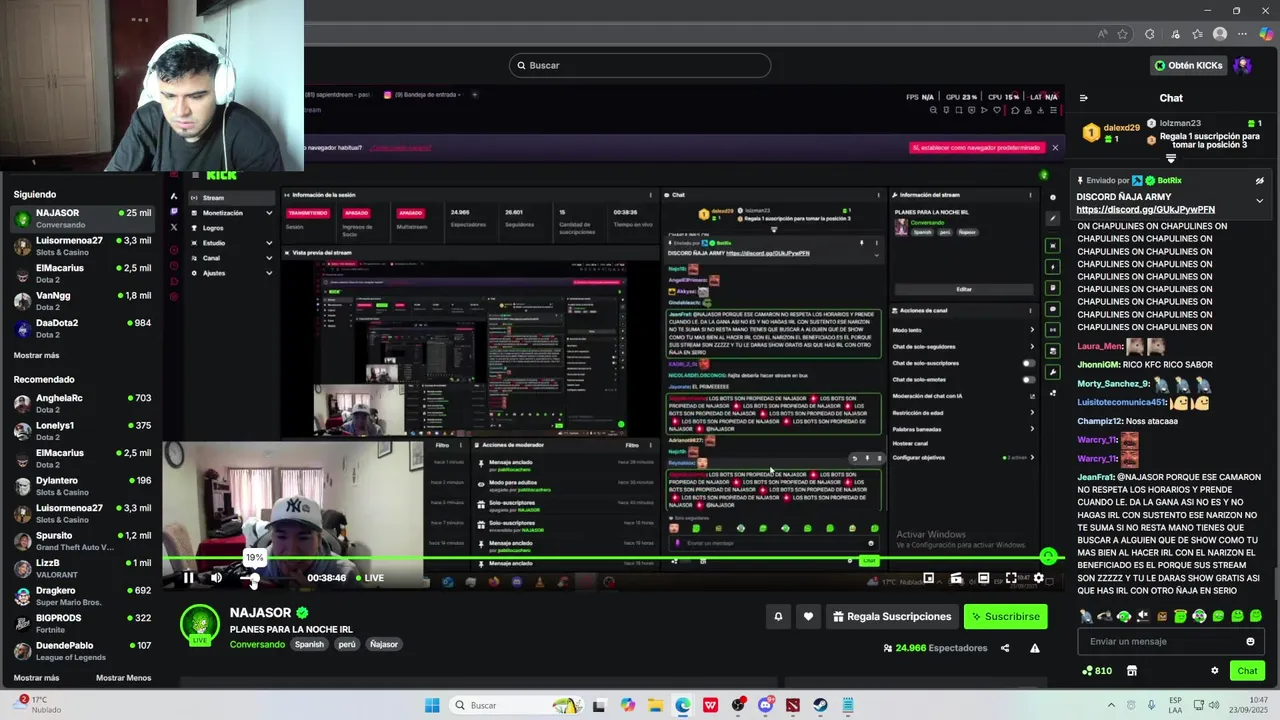Open browser extensions puzzle icon

[1150, 34]
